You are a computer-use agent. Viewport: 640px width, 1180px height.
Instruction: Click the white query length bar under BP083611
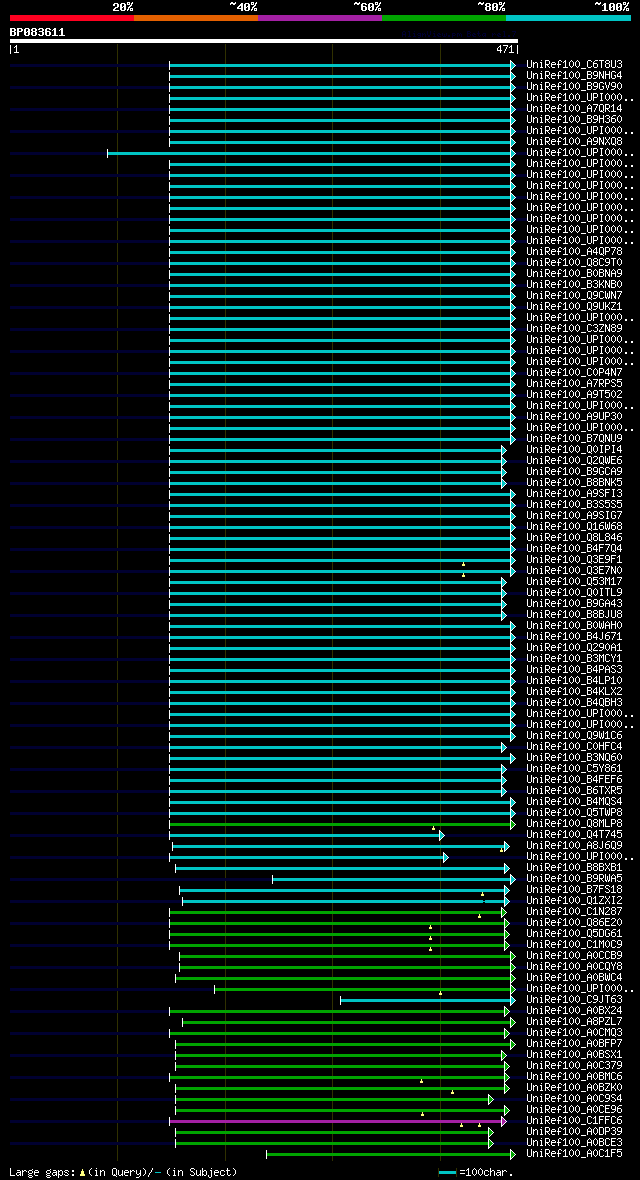click(x=264, y=41)
